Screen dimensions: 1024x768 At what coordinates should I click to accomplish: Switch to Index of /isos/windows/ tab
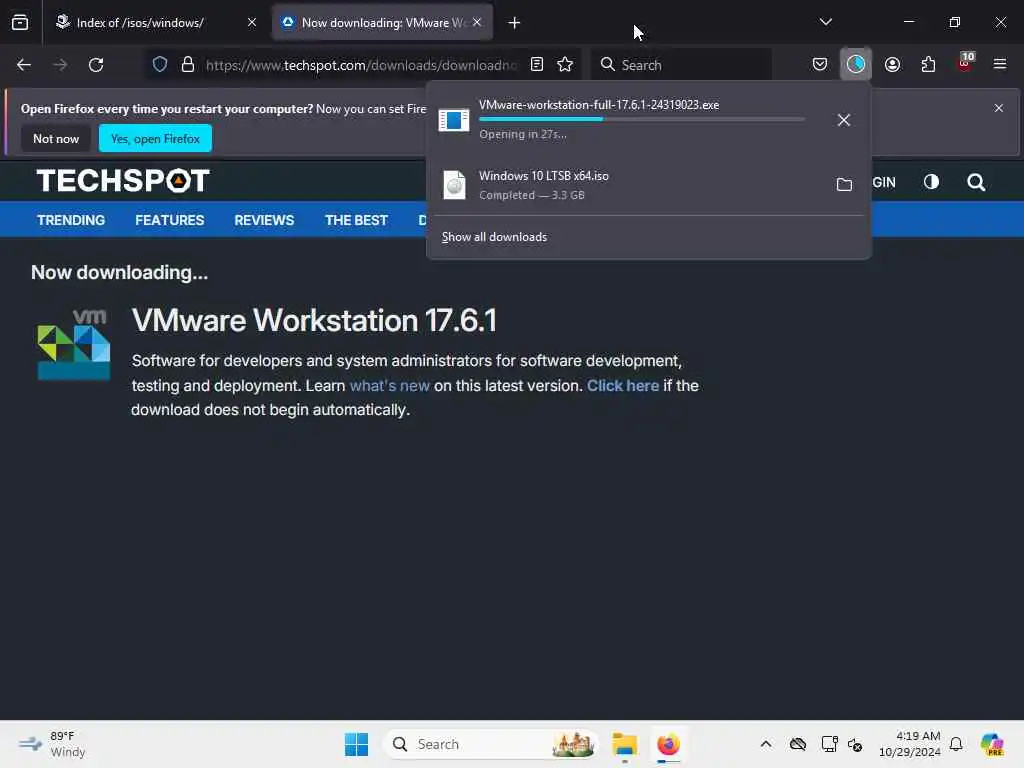tap(155, 23)
